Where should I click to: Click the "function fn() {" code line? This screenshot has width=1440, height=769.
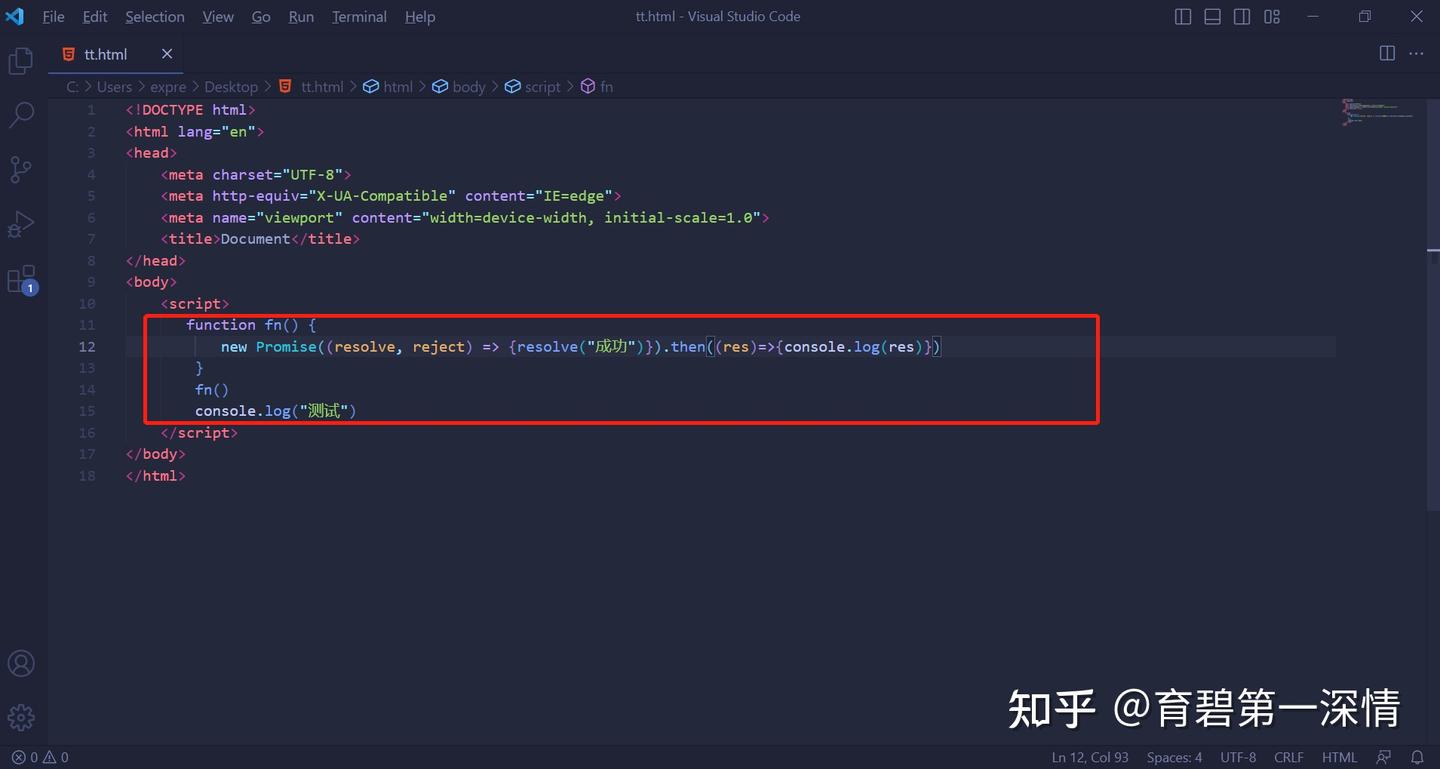251,325
